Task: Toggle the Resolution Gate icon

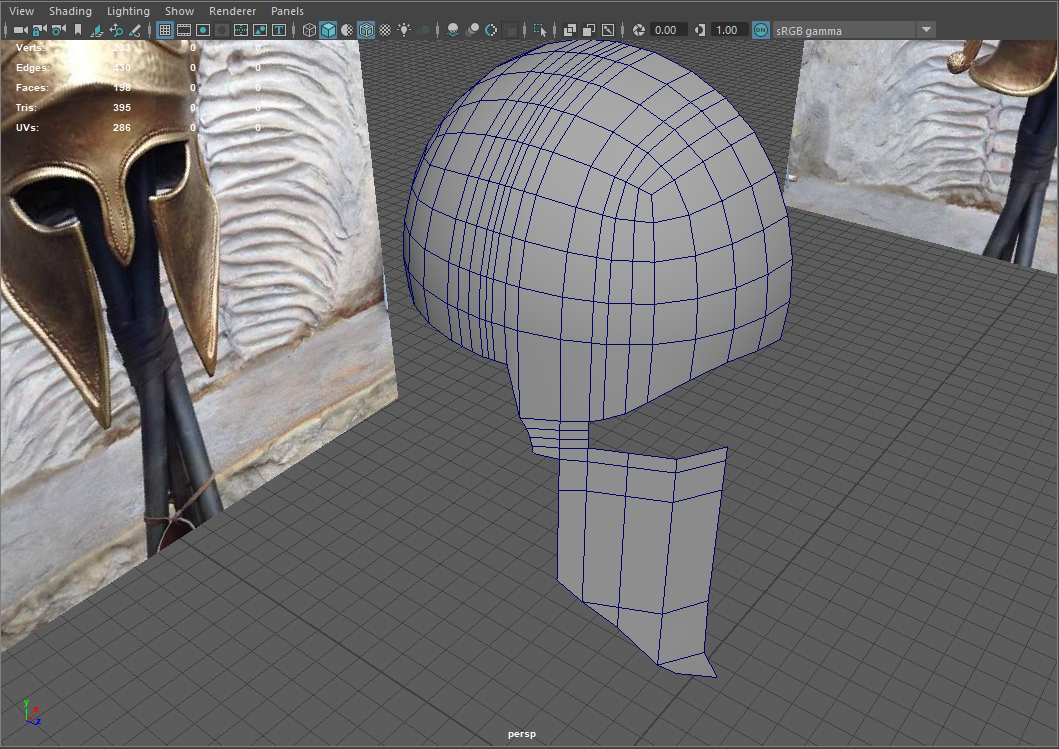Action: 203,30
